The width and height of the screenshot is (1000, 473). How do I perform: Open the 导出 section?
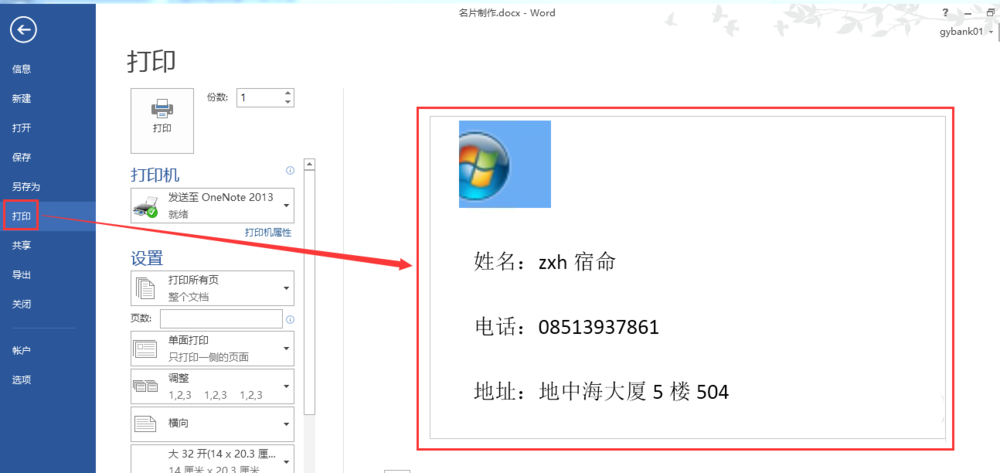(22, 275)
